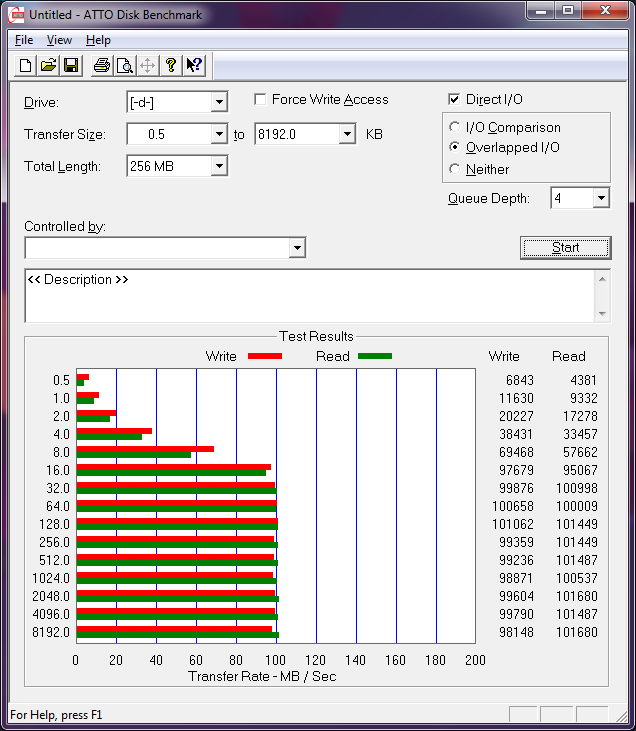Screen dimensions: 636x731
Task: Click the New file toolbar icon
Action: pos(26,65)
